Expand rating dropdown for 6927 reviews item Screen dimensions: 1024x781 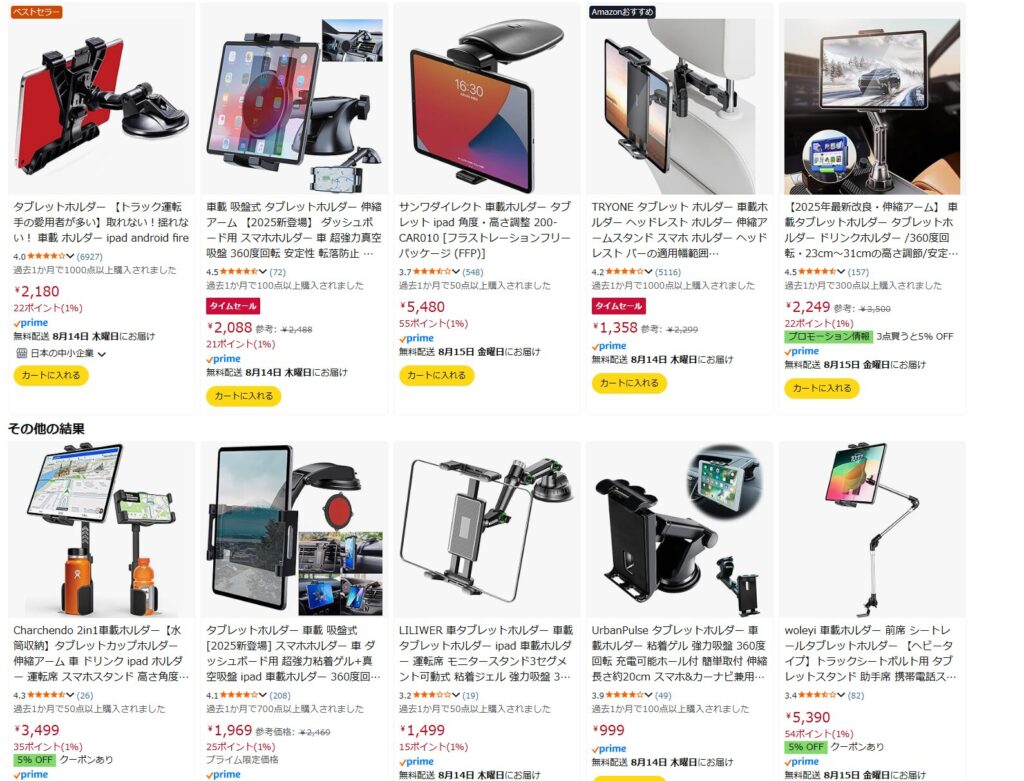[70, 256]
